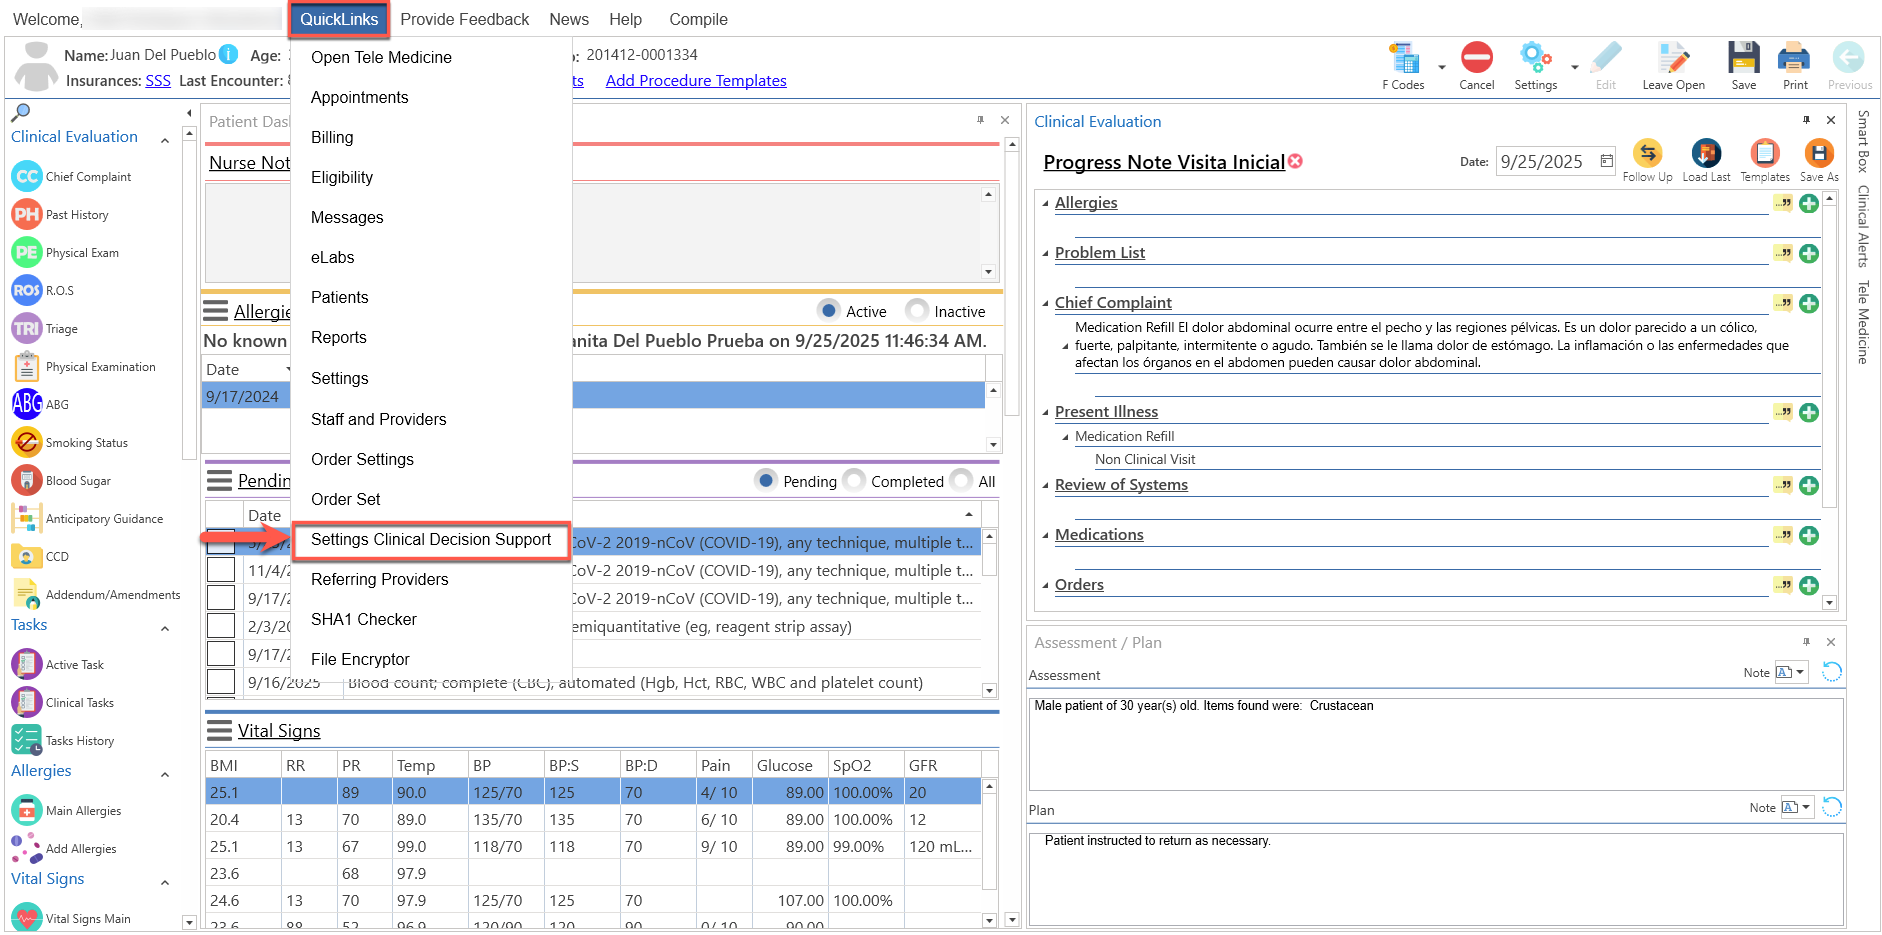
Task: Collapse the Vital Signs sidebar section
Action: 165,883
